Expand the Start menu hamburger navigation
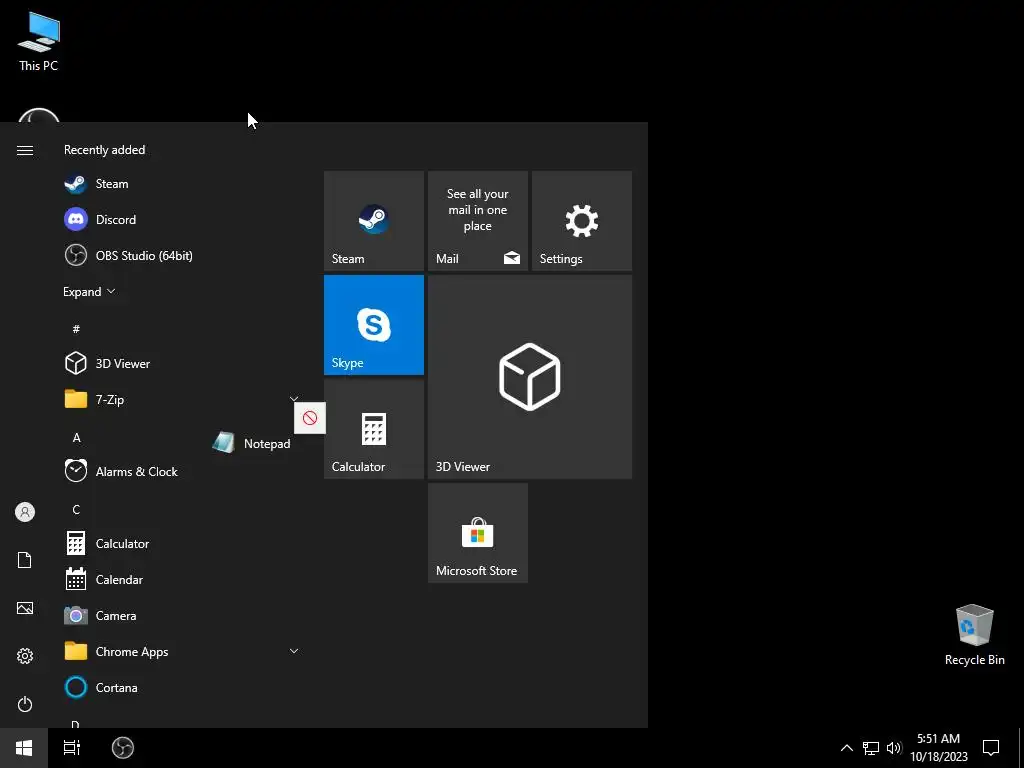 25,150
